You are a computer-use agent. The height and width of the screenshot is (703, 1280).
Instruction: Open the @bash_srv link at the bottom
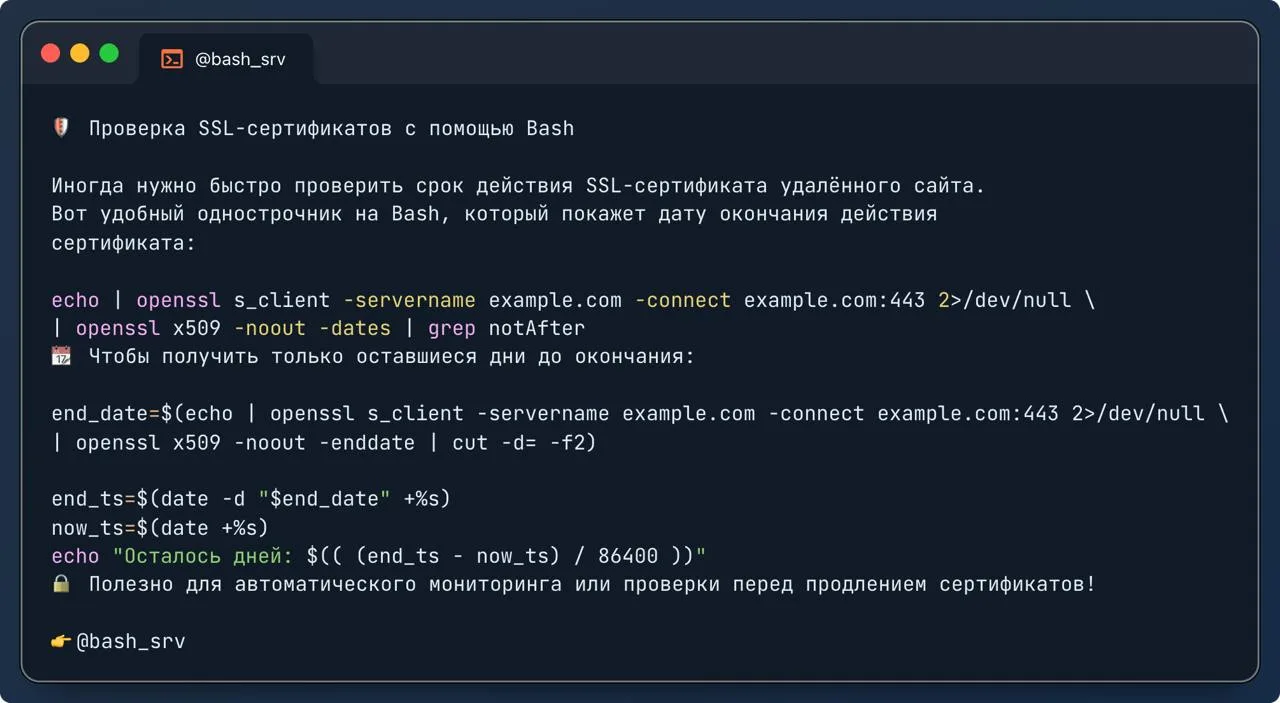point(131,642)
